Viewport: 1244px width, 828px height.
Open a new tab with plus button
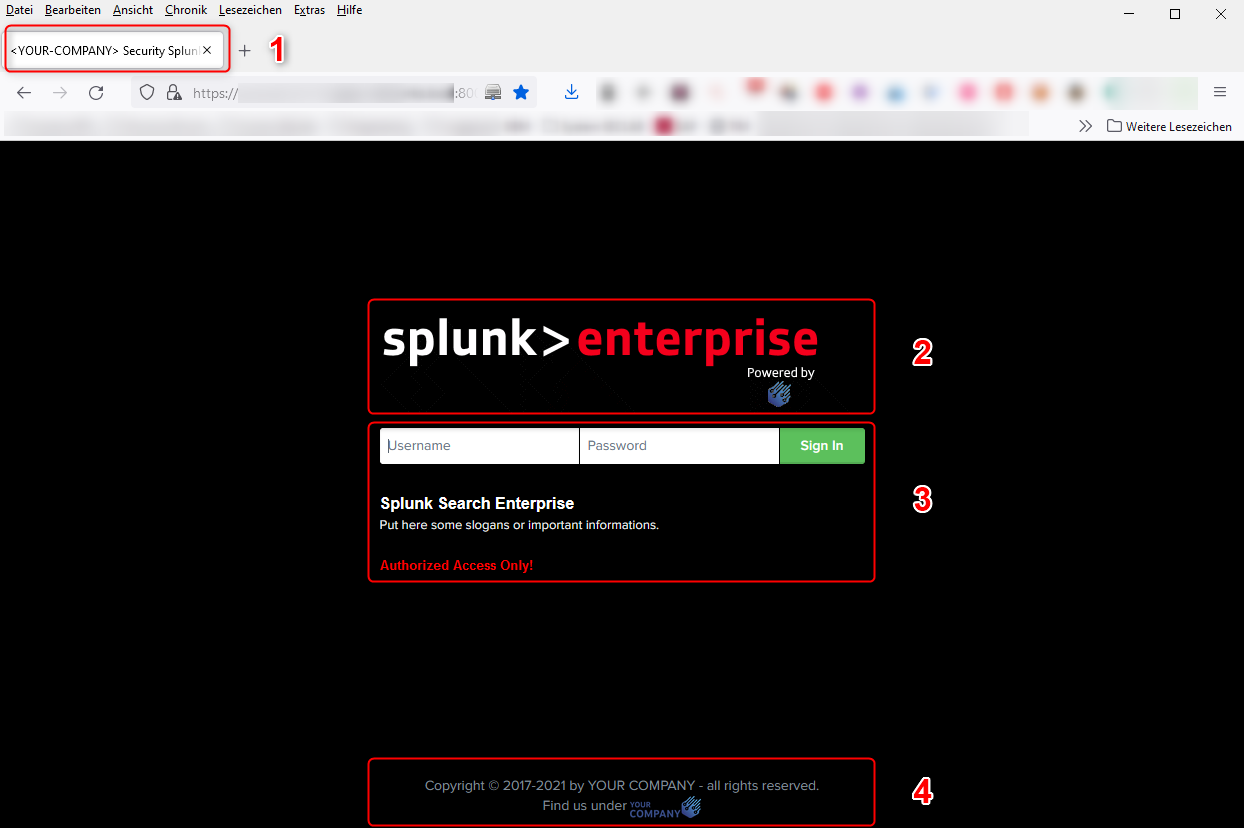[244, 51]
